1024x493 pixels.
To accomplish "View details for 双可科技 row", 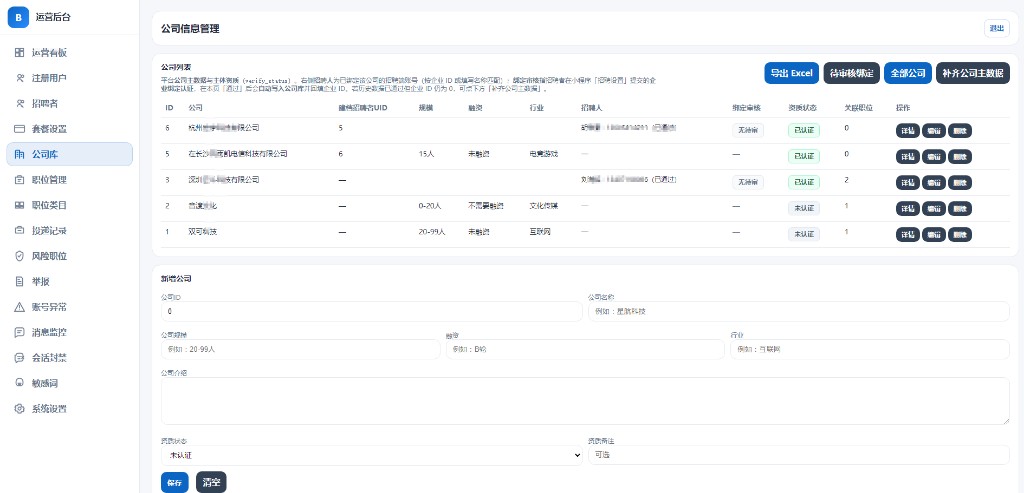I will click(907, 234).
